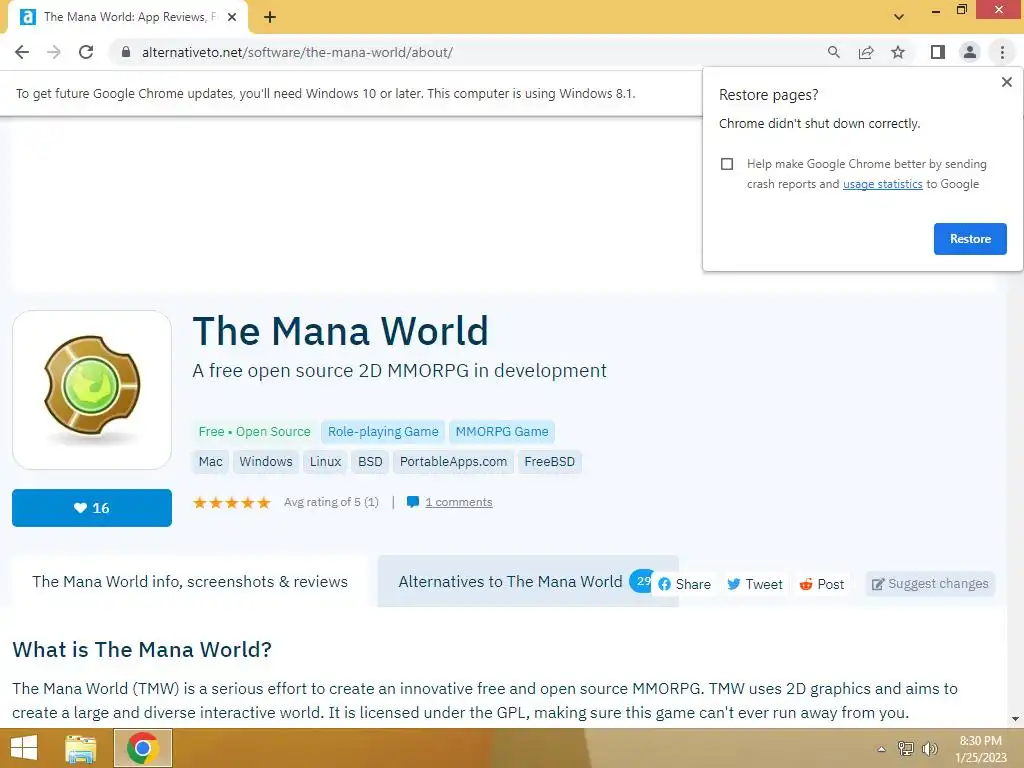Open the 1 comments link
This screenshot has height=768, width=1024.
[458, 502]
